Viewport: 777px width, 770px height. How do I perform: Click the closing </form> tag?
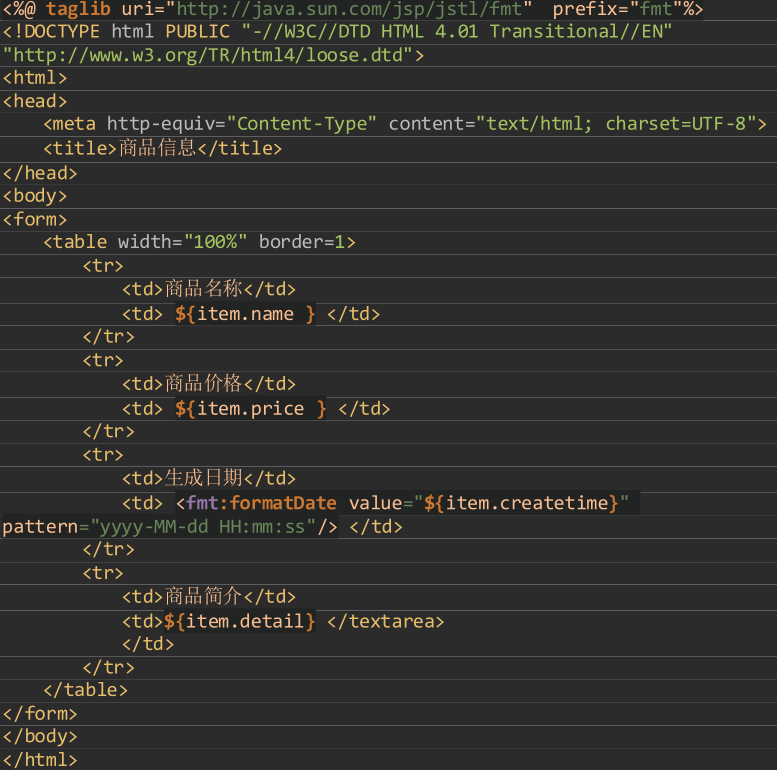pos(40,714)
